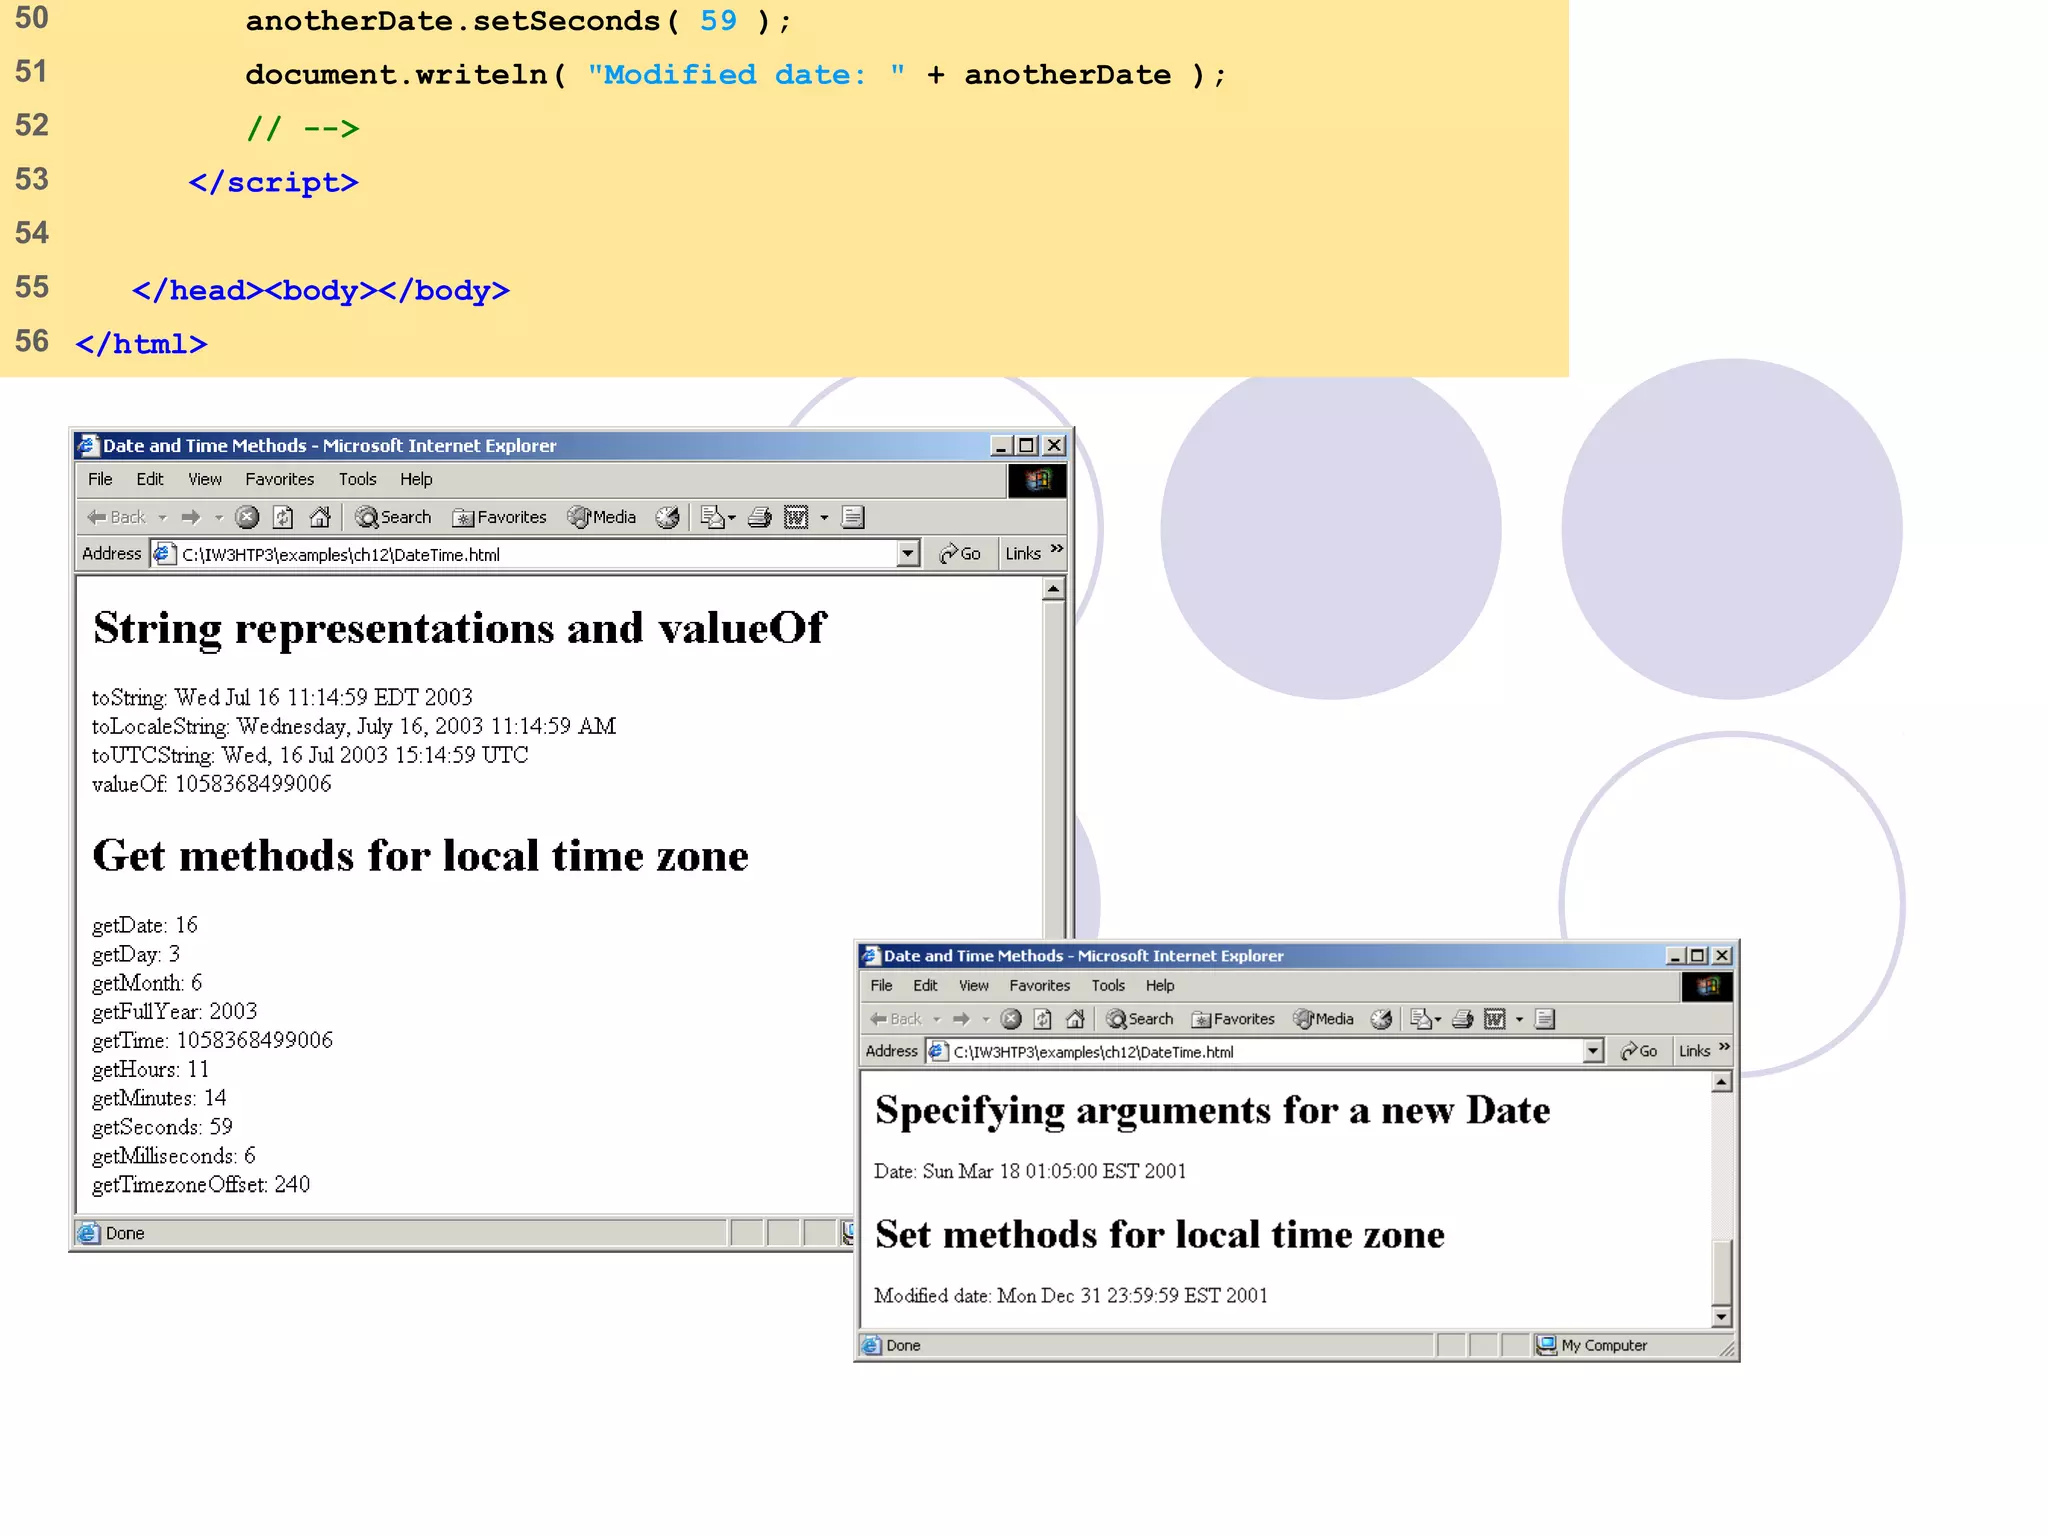This screenshot has height=1536, width=2048.
Task: Open Mail dropdown arrow in larger browser window
Action: (732, 518)
